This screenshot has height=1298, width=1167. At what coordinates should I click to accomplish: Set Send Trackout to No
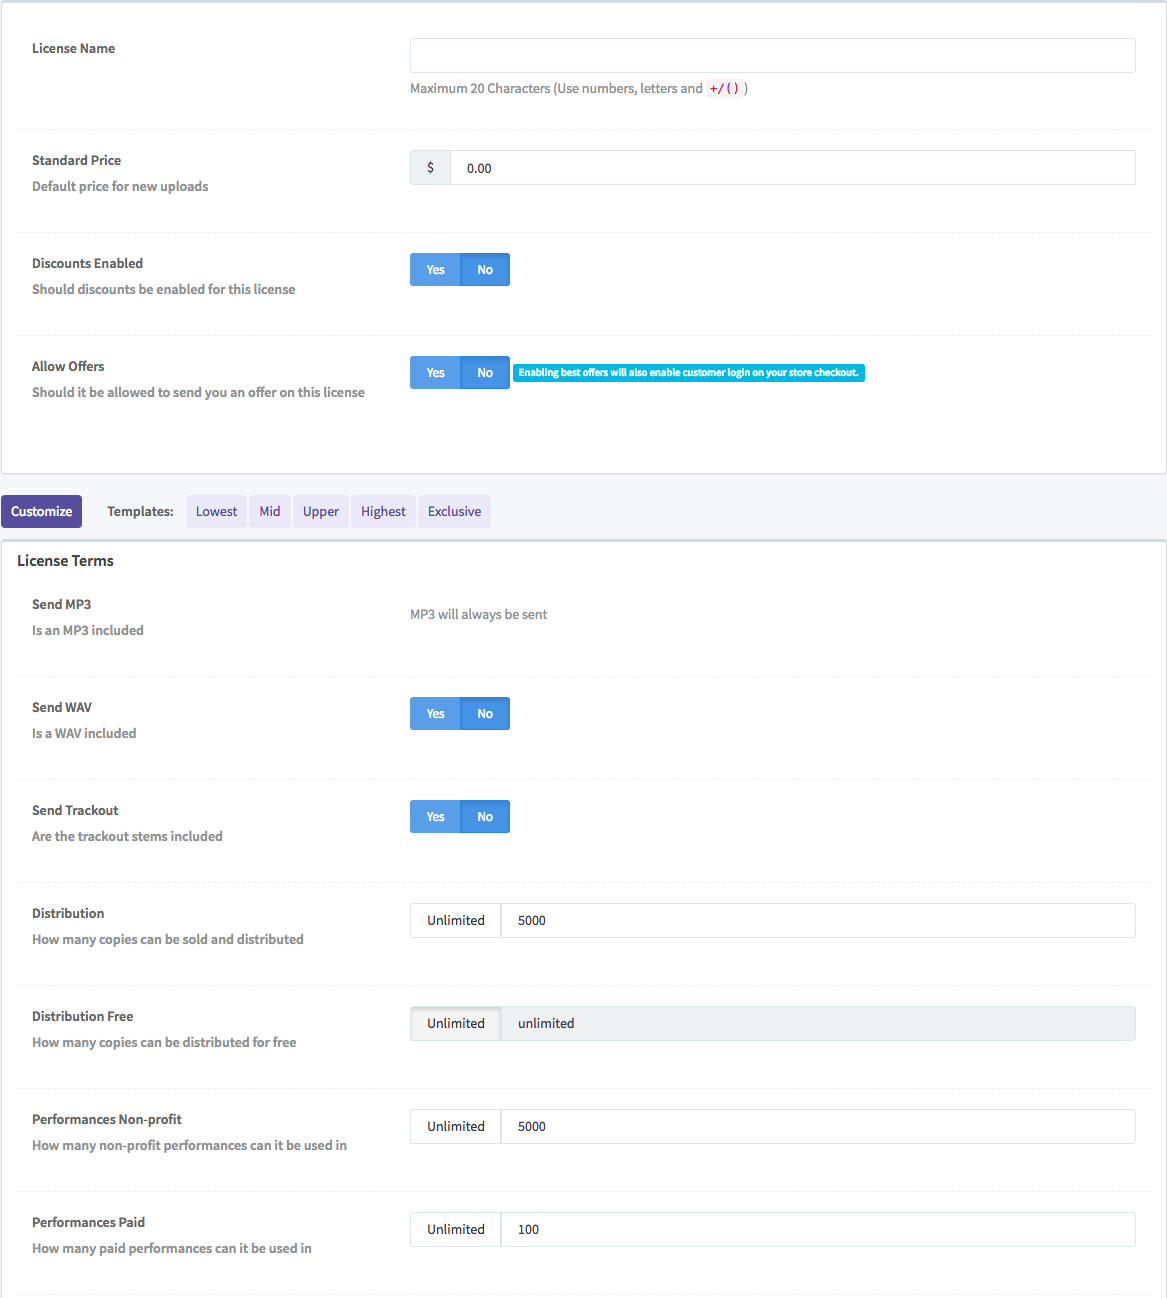point(485,817)
